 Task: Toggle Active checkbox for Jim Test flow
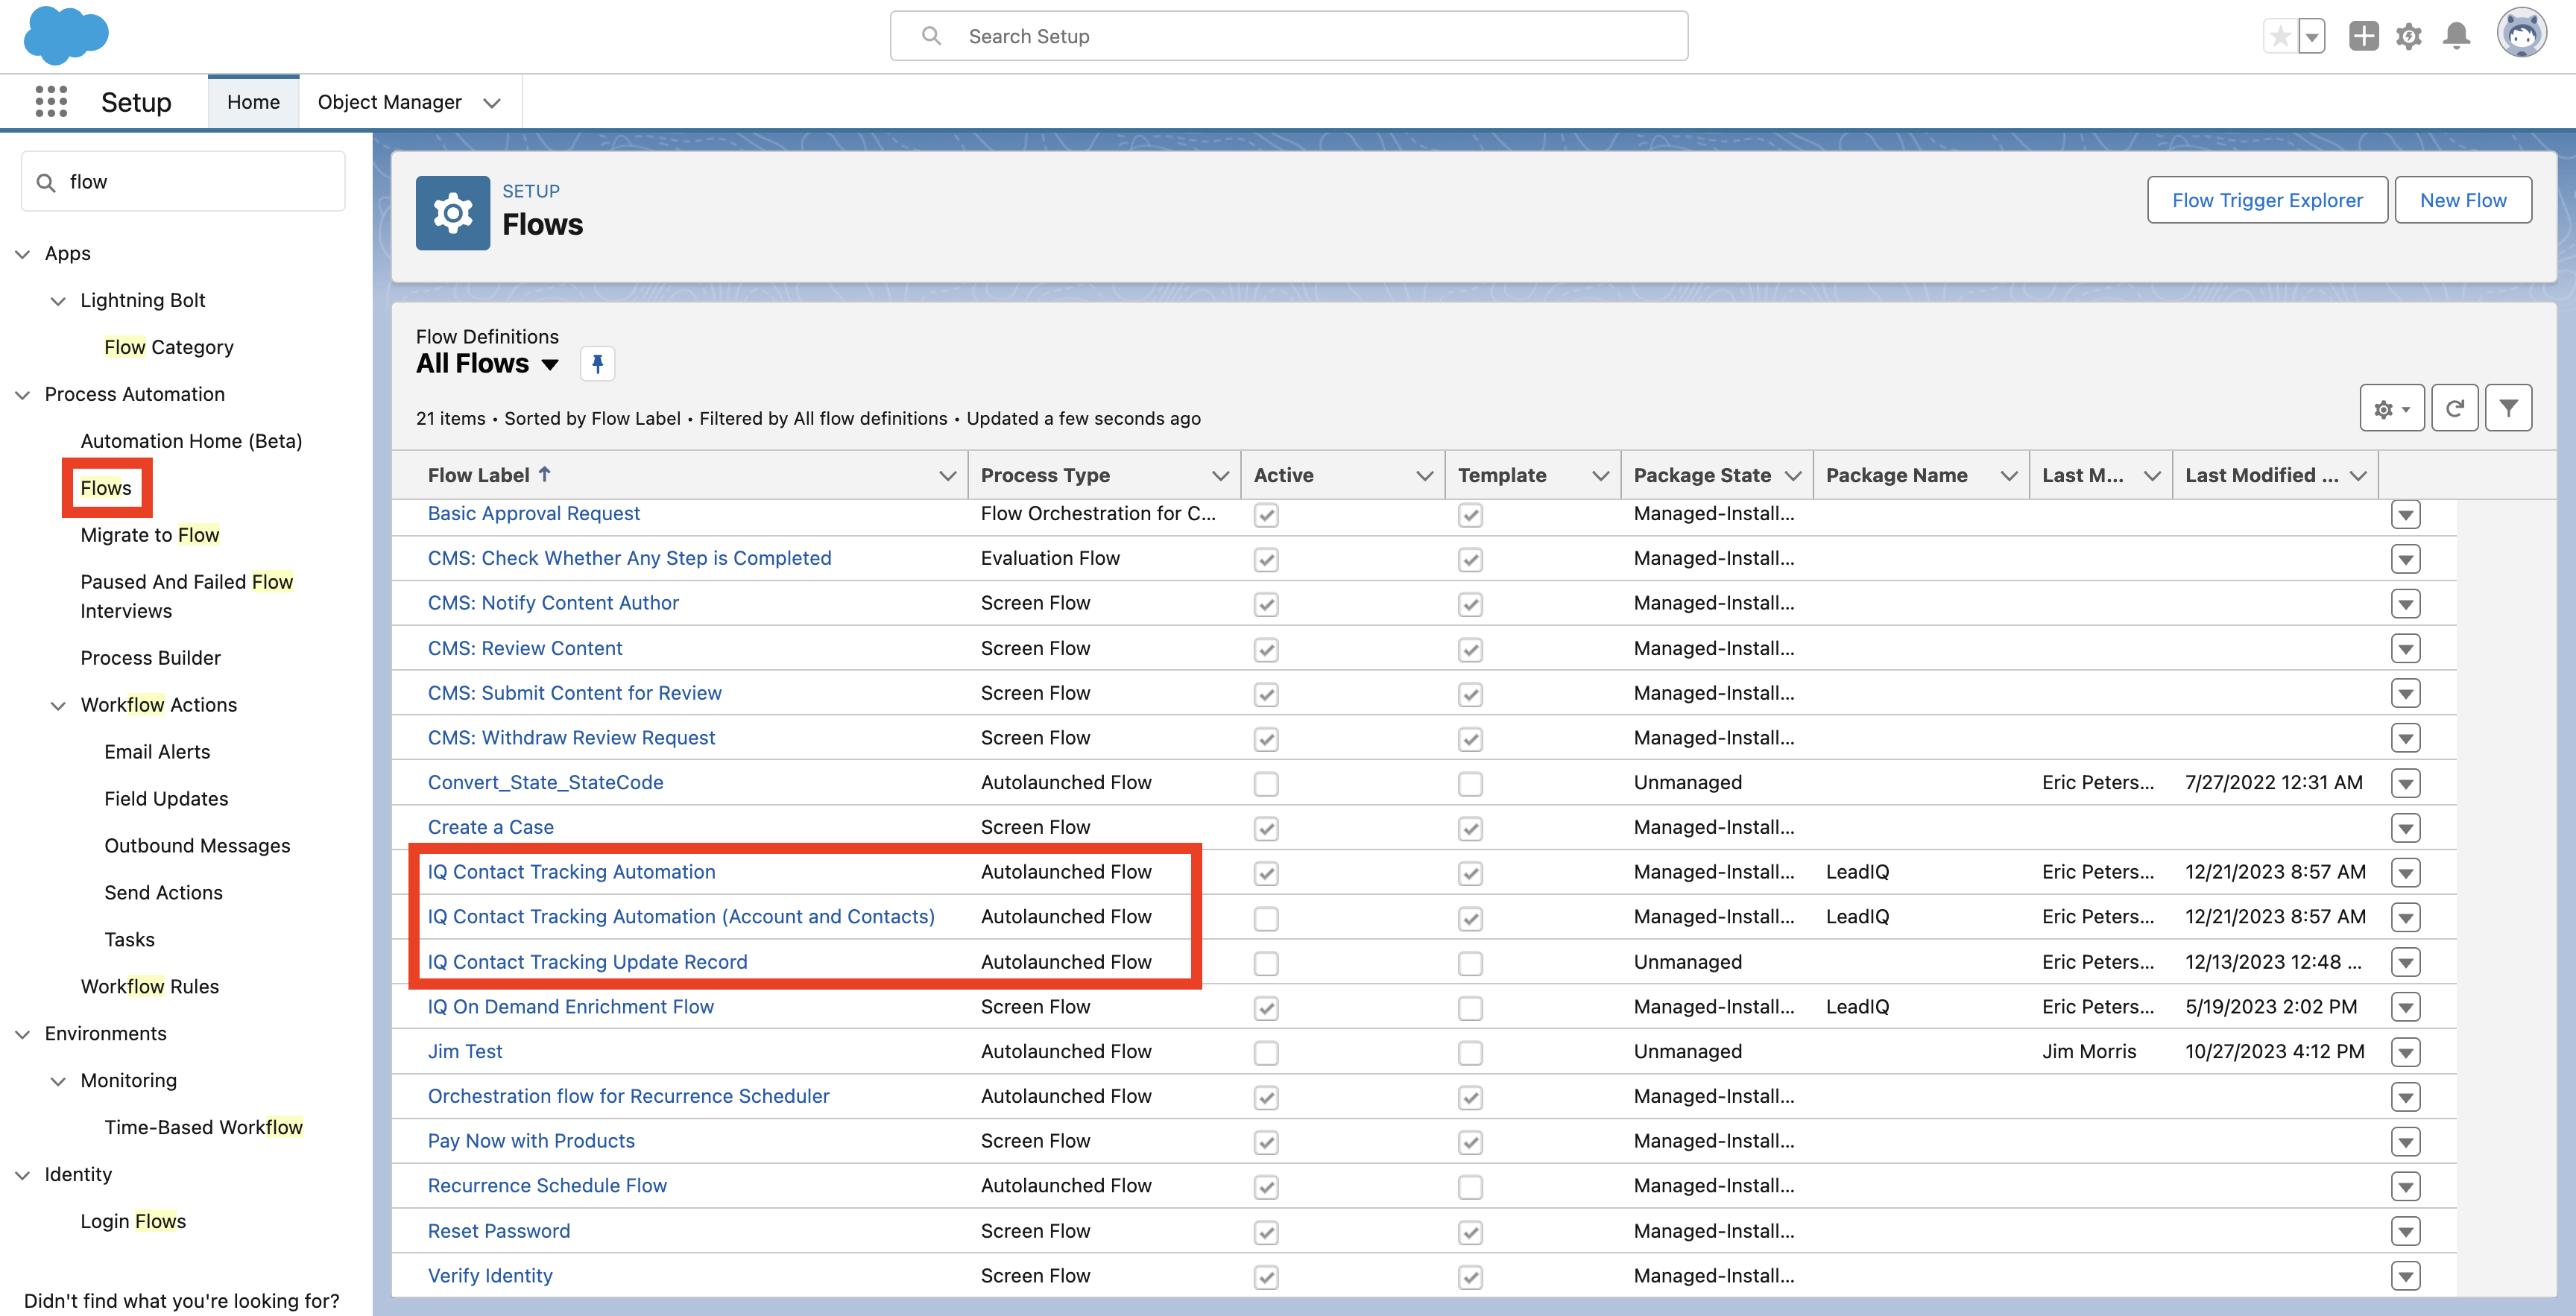point(1266,1053)
